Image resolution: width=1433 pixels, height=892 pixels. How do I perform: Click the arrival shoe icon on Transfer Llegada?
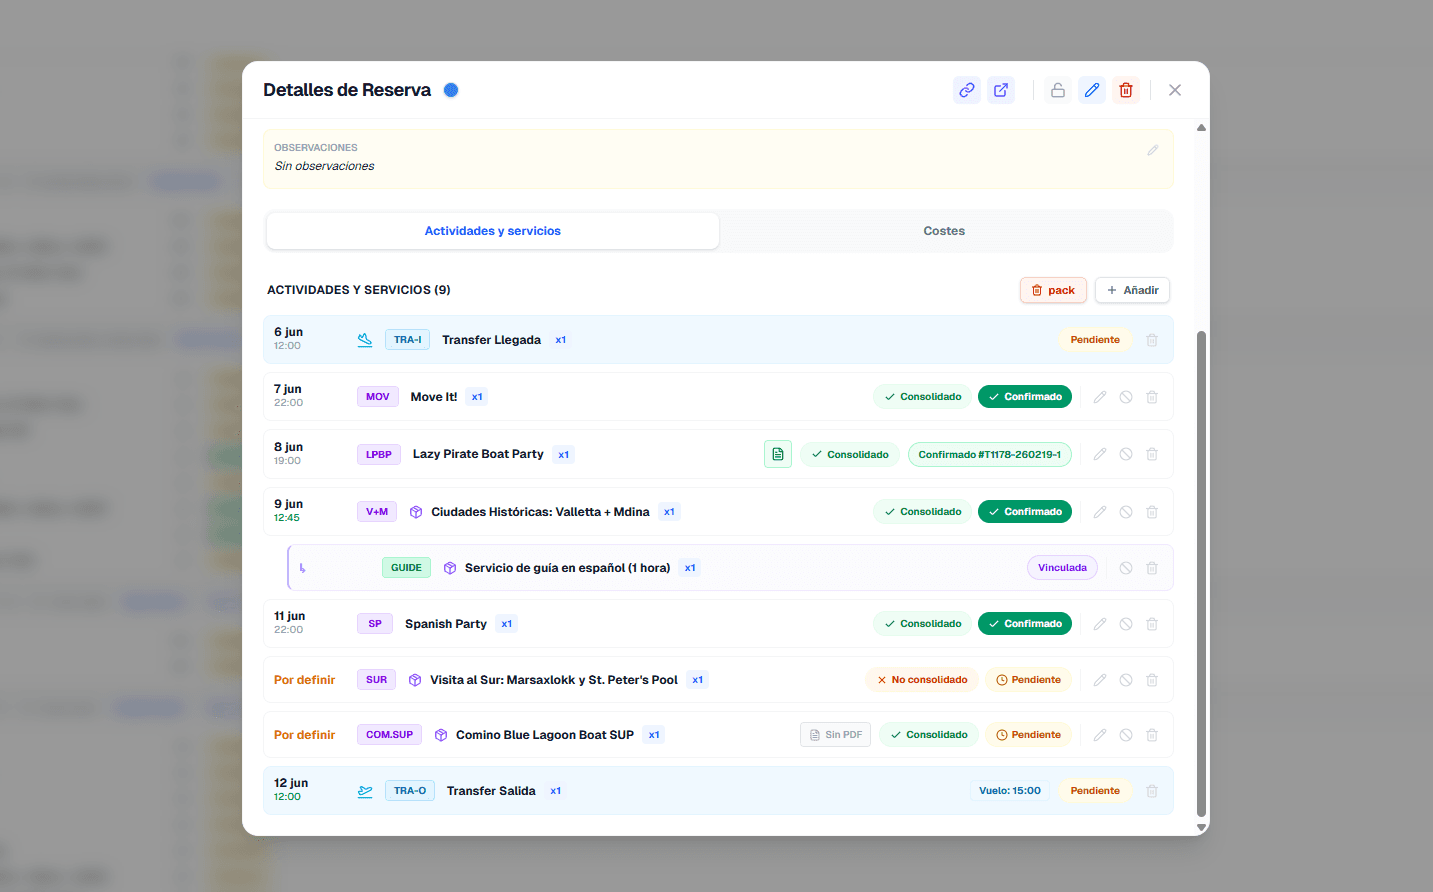(x=363, y=339)
